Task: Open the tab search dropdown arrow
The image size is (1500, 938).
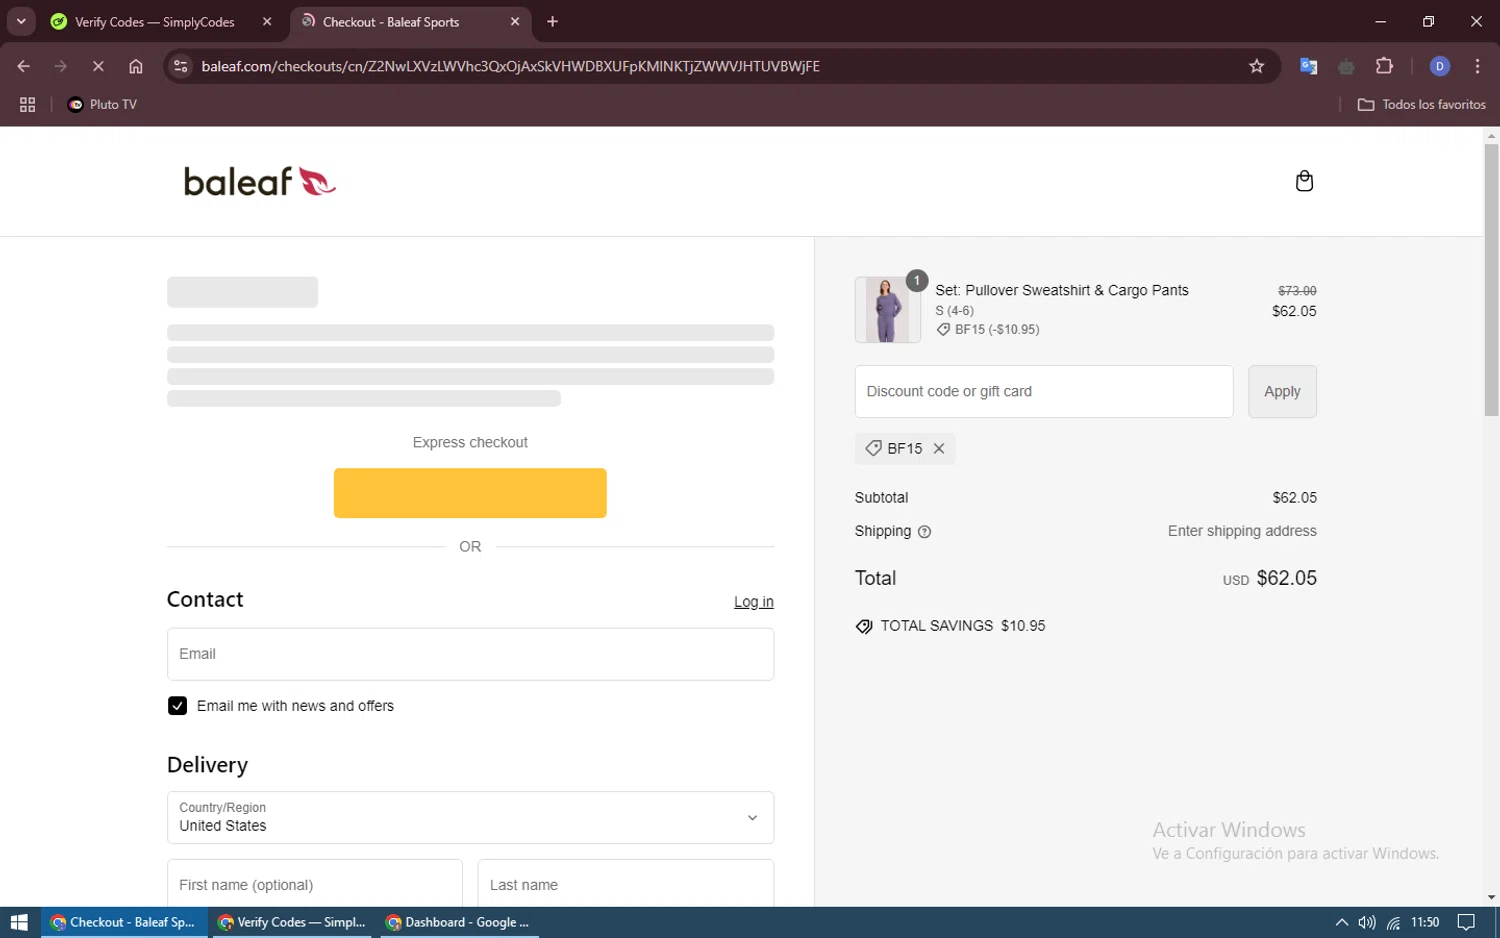Action: 21,21
